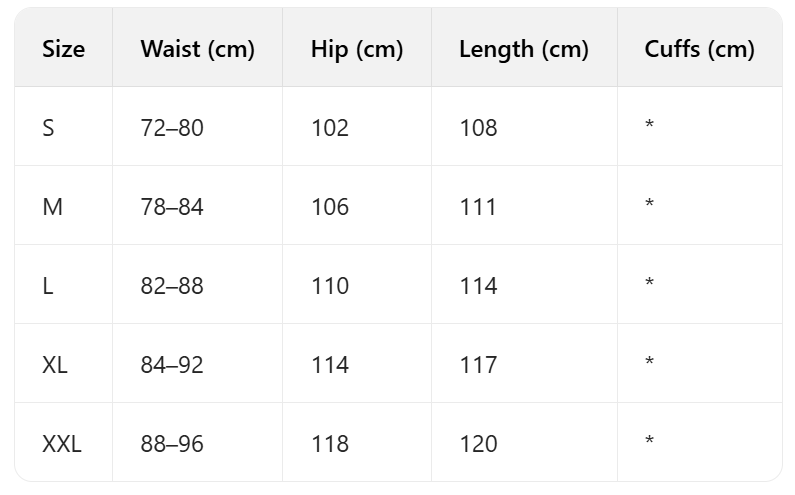Click the Length (cm) column header
Screen dimensions: 795x495
pos(523,49)
